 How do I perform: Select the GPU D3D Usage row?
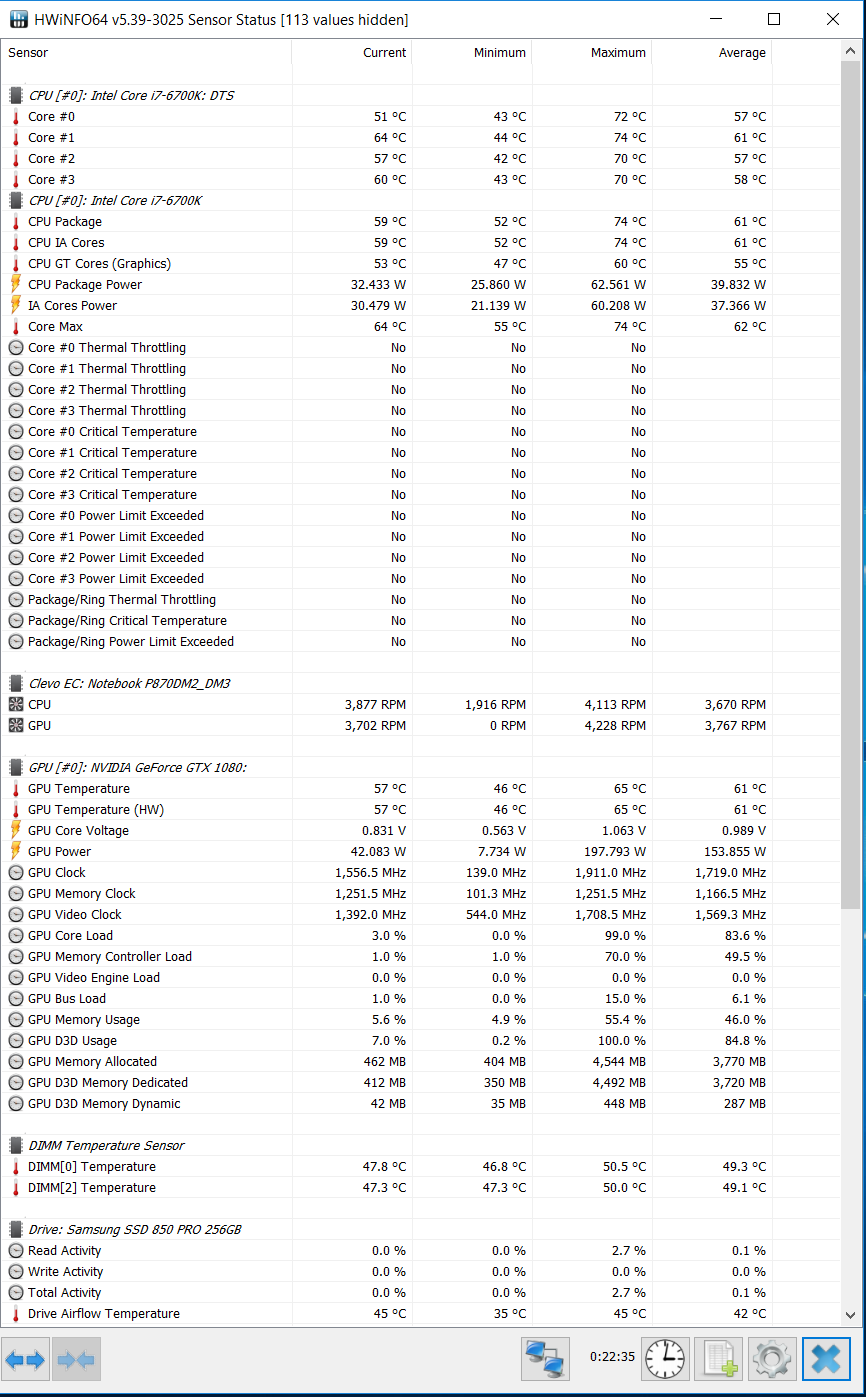[421, 1041]
